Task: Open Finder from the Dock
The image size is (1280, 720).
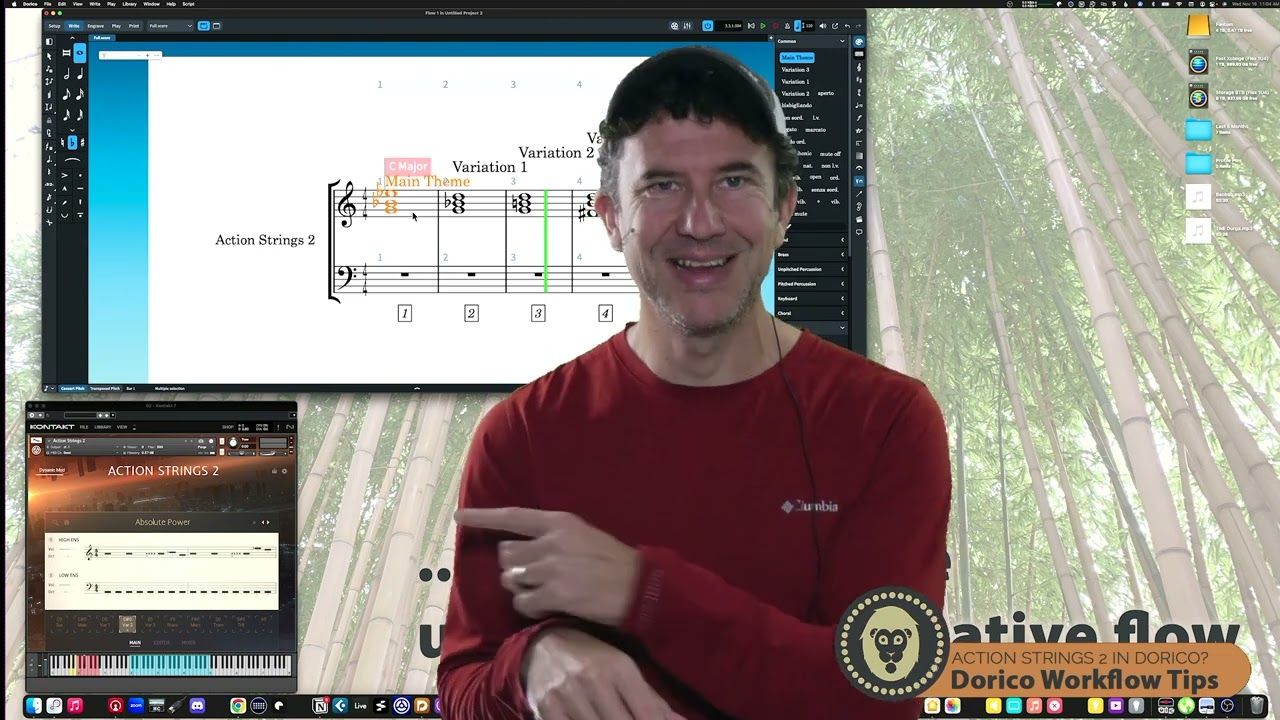Action: (x=34, y=706)
